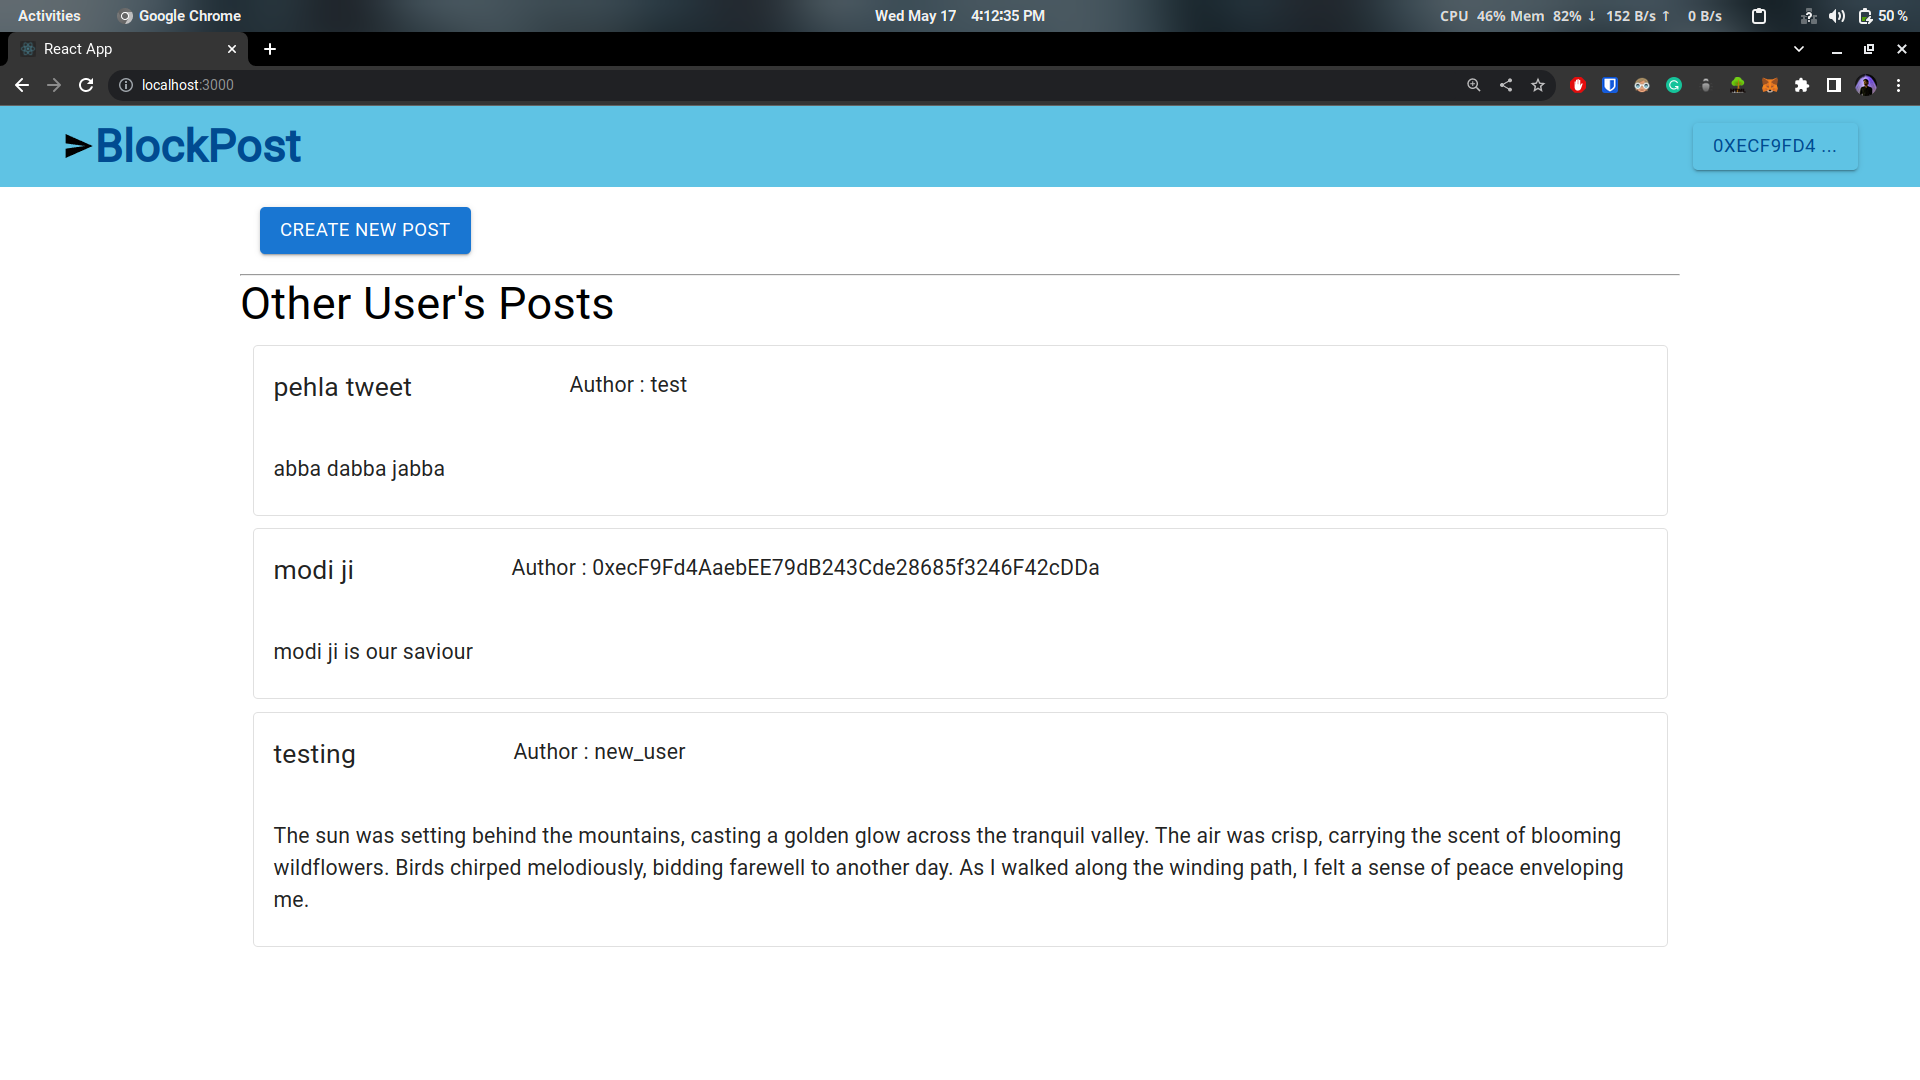Image resolution: width=1920 pixels, height=1080 pixels.
Task: Click the BlockPost logo
Action: click(x=183, y=146)
